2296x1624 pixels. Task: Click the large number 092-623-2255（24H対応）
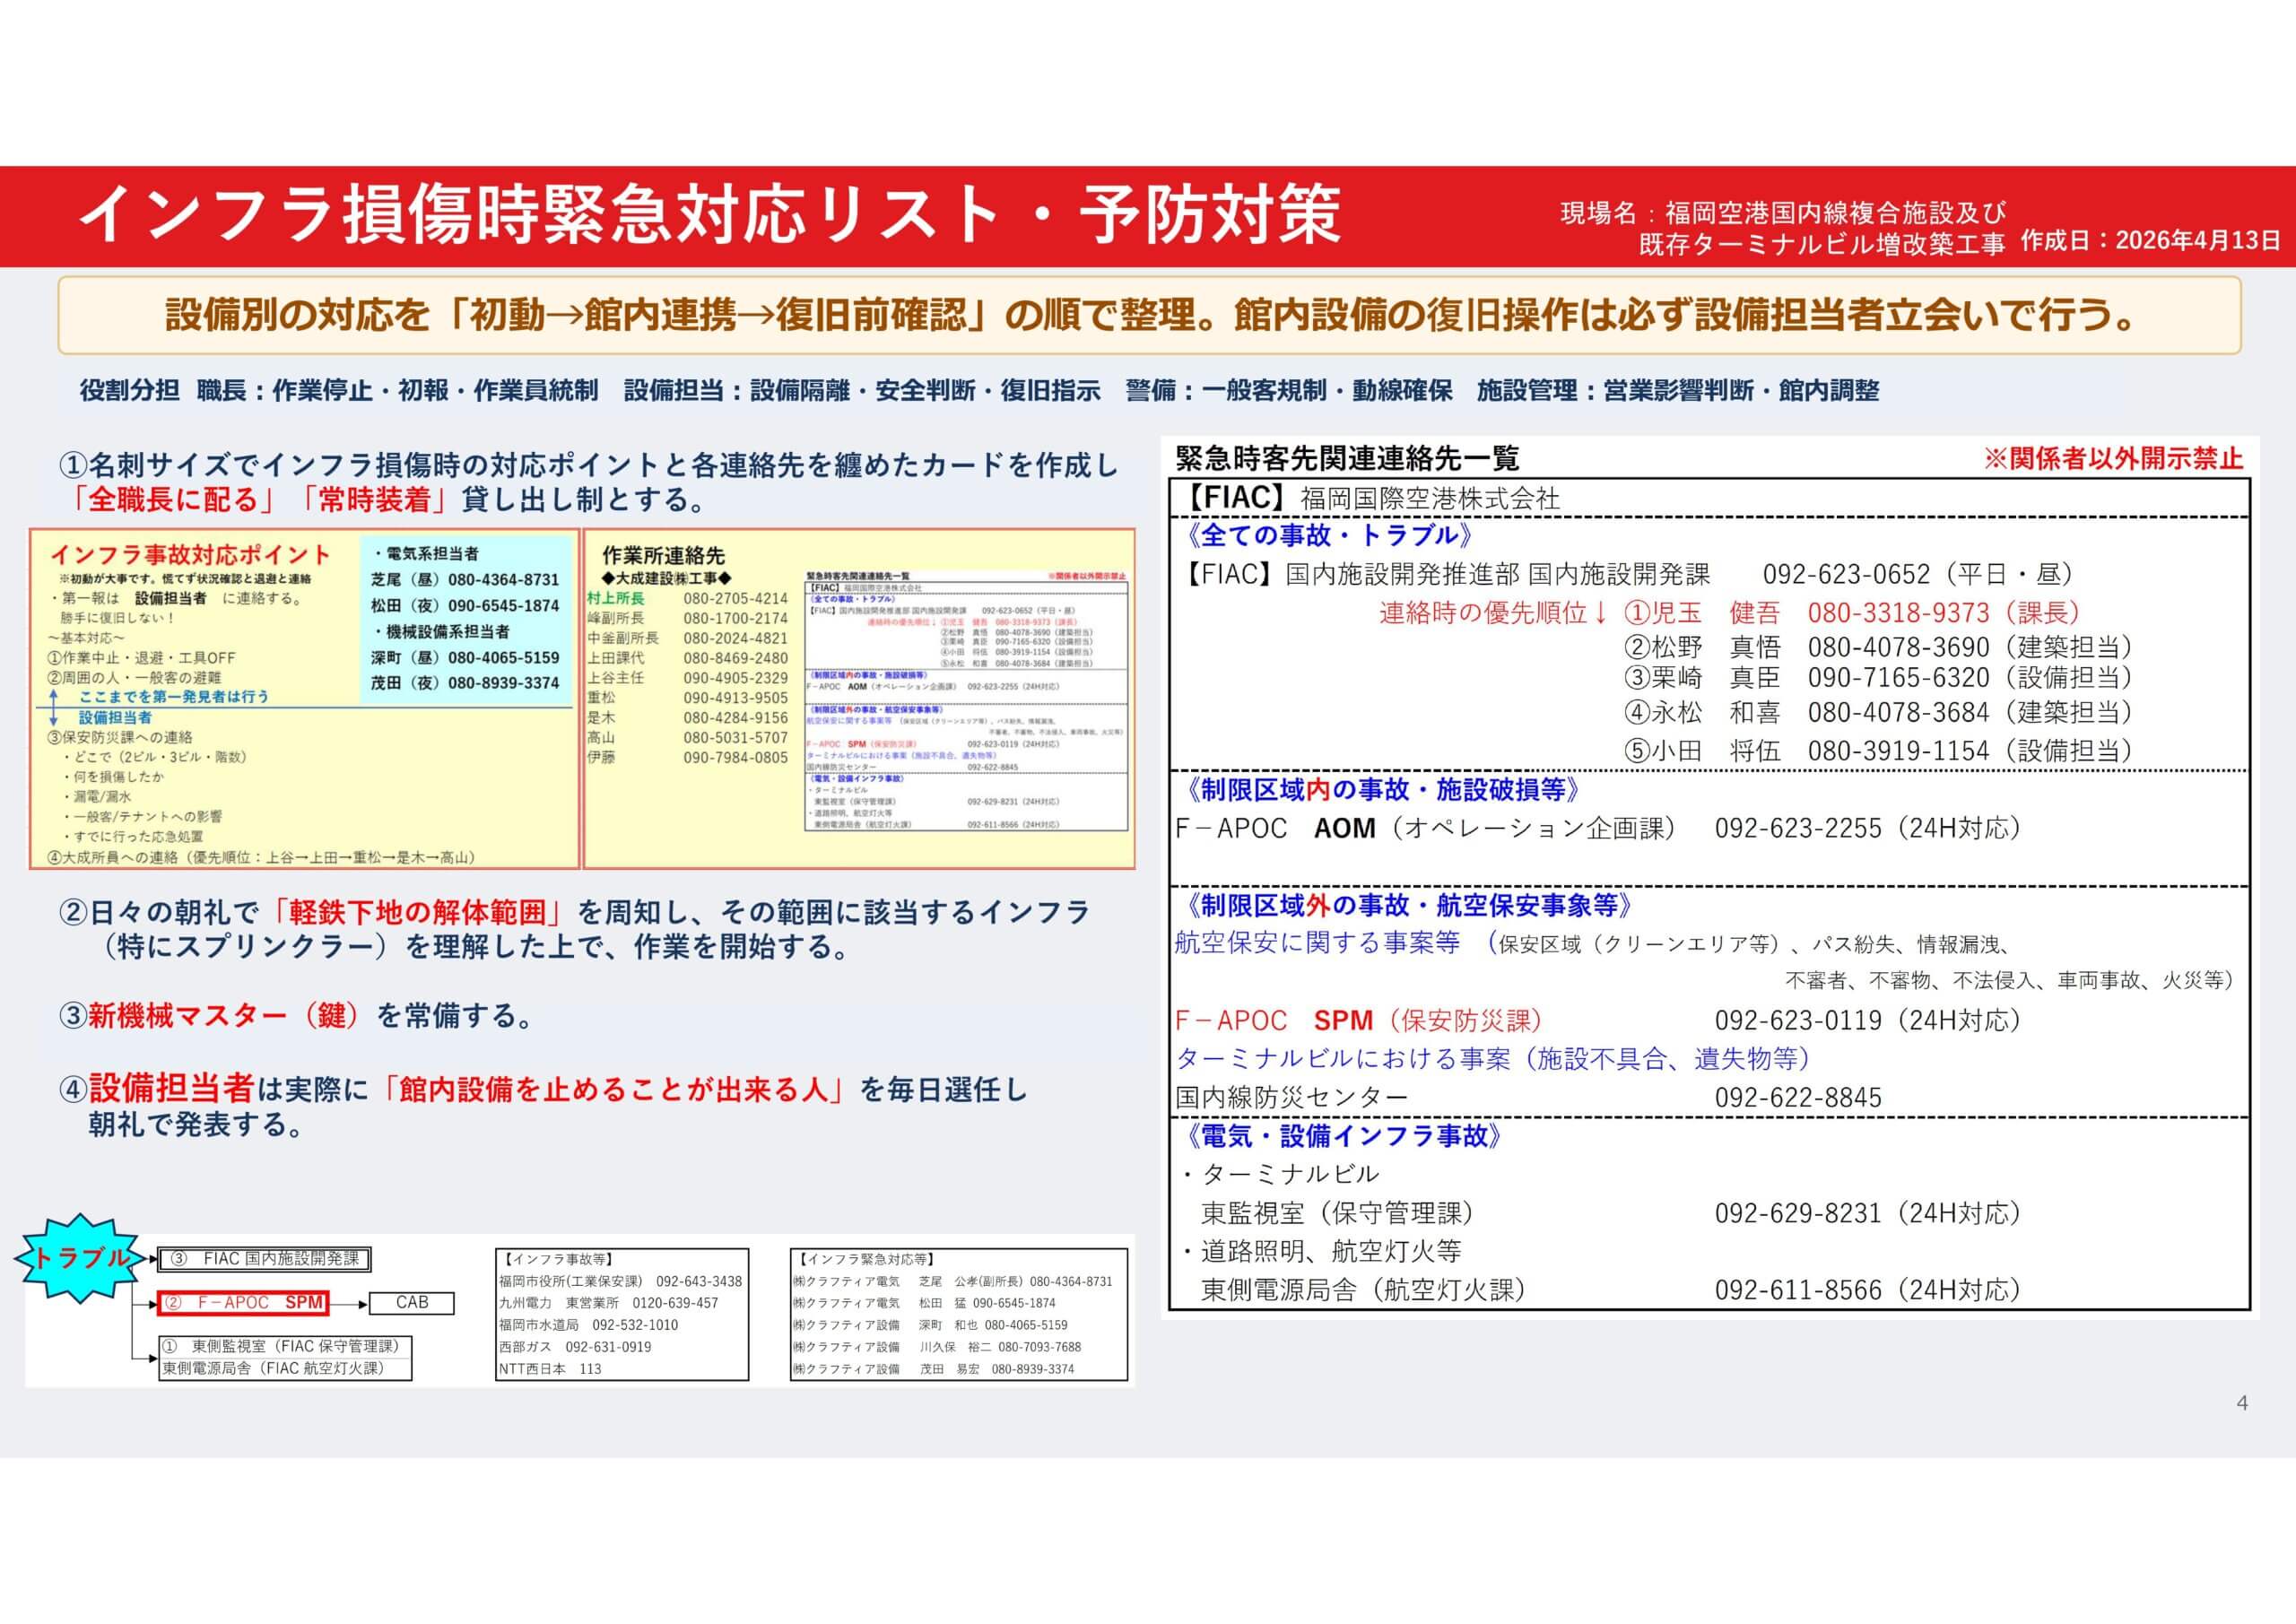[1869, 828]
